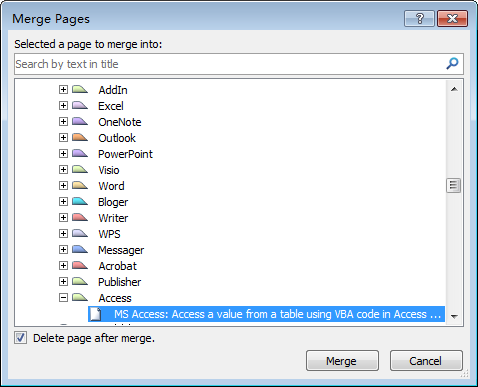Click the Bloger section icon
This screenshot has height=387, width=478.
(x=80, y=201)
